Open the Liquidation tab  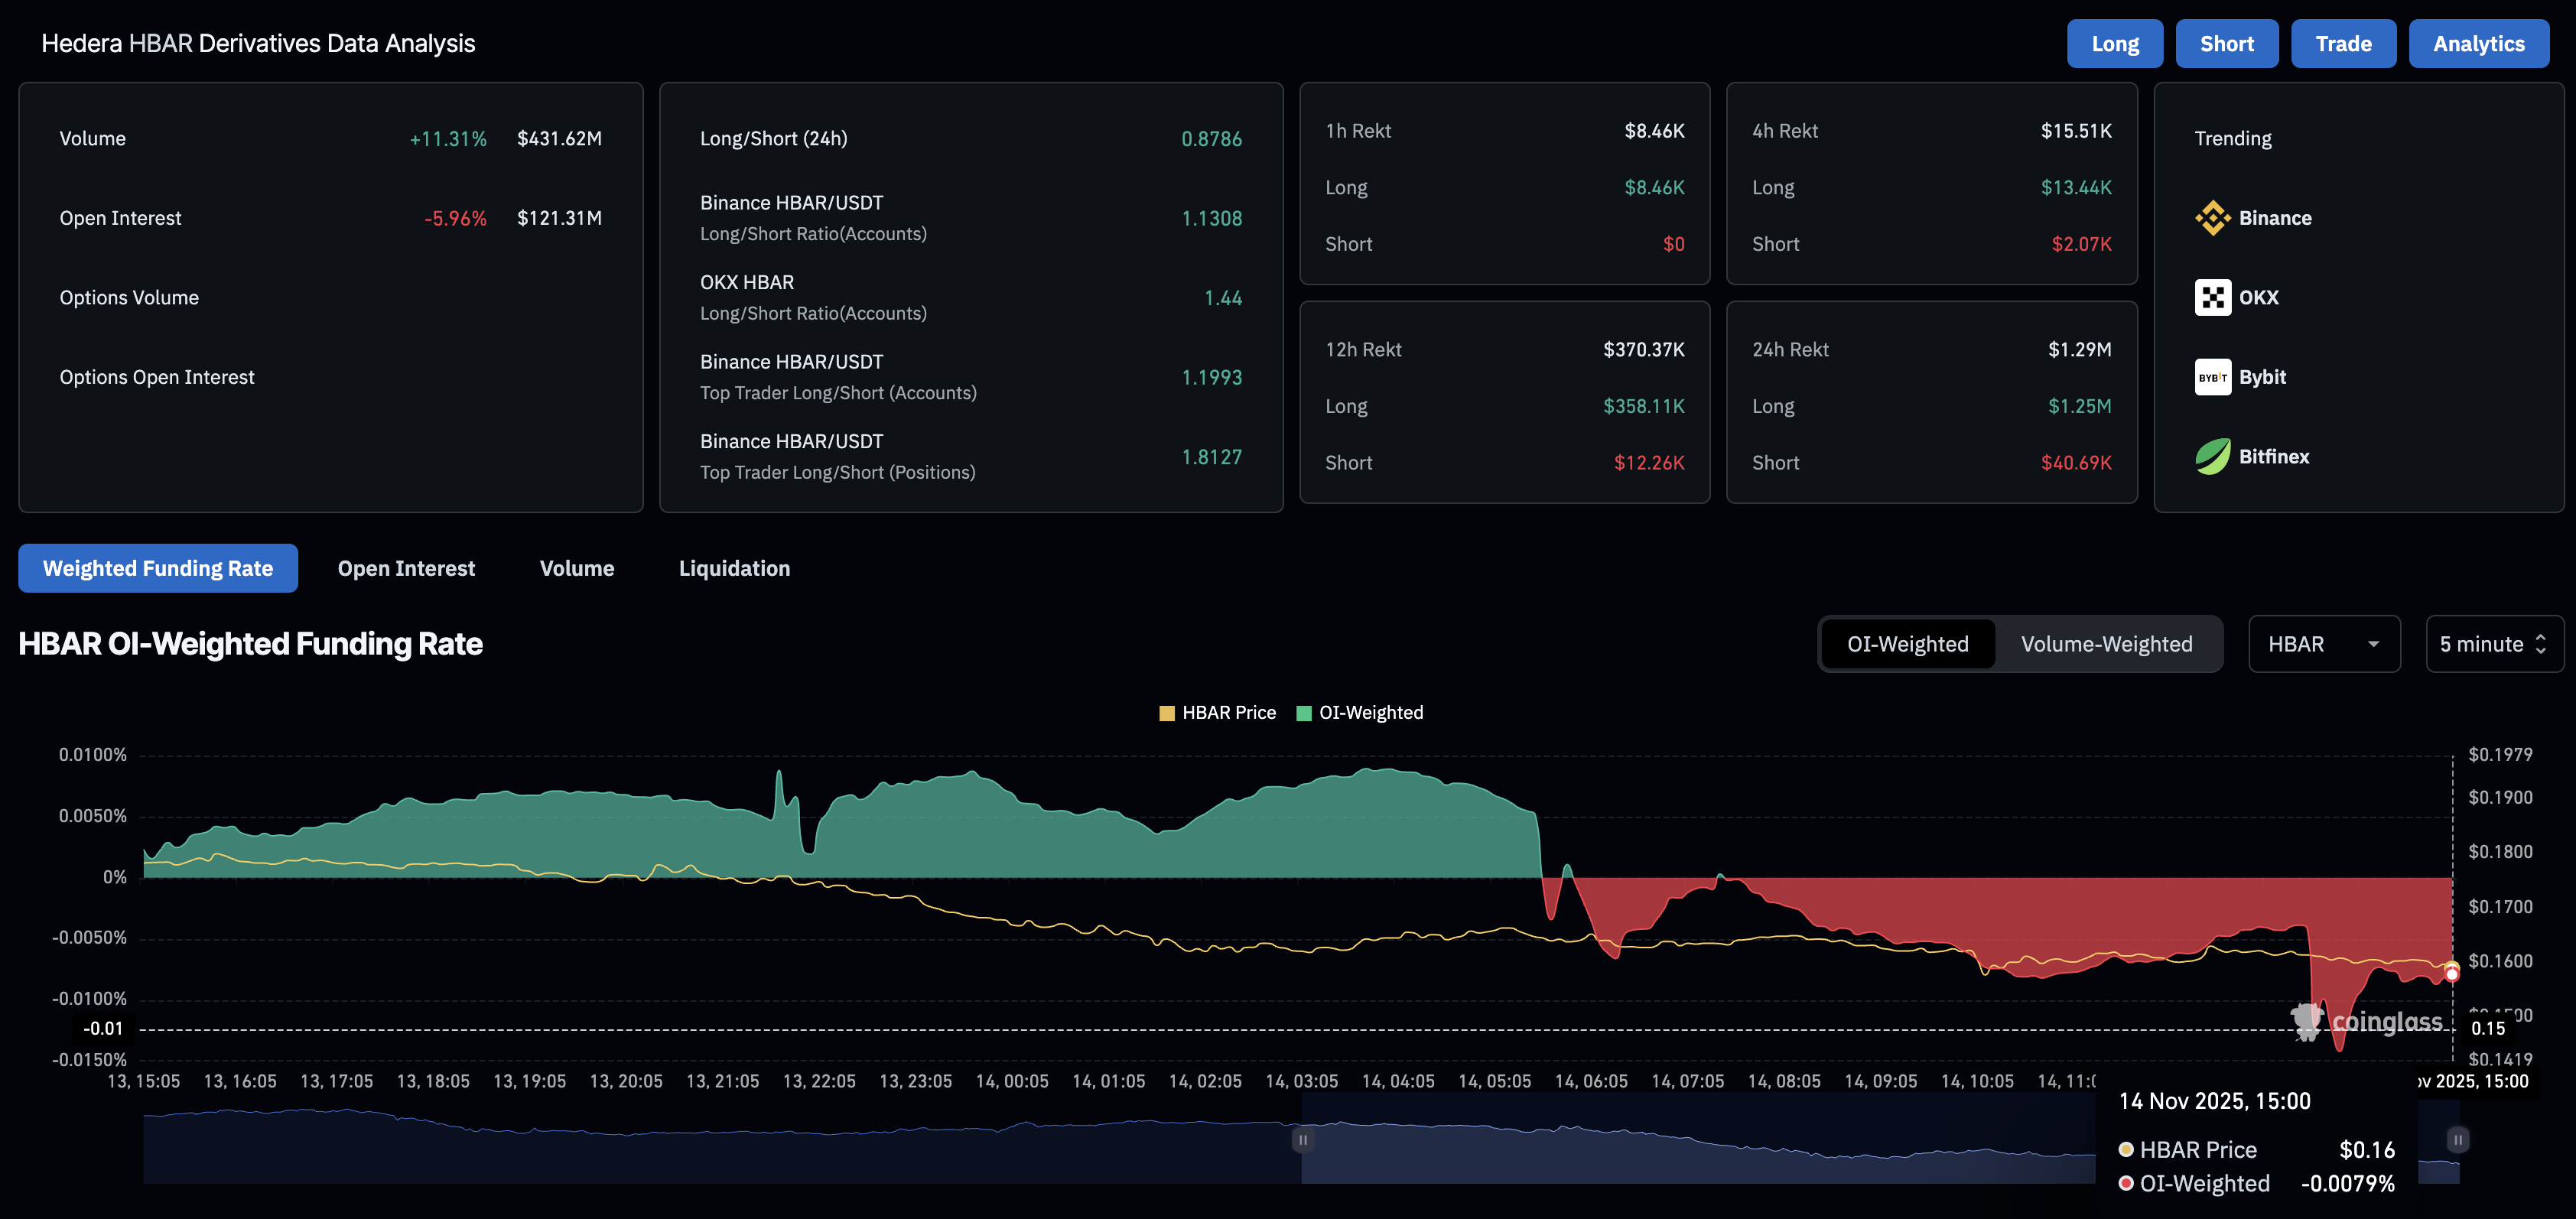[734, 568]
